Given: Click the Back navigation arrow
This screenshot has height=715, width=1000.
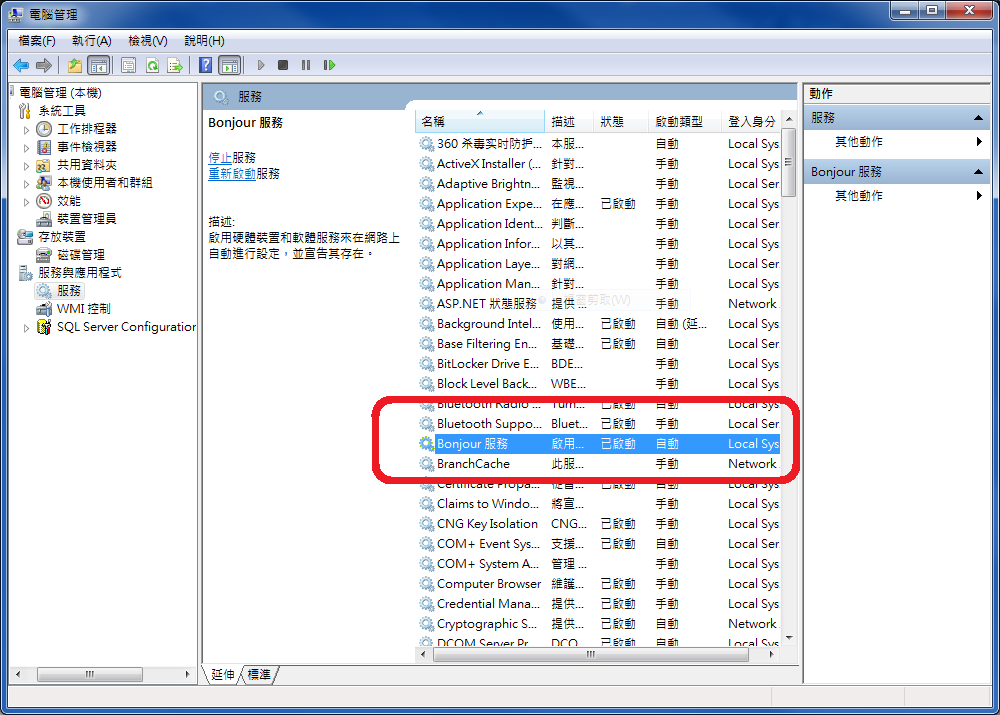Looking at the screenshot, I should (20, 64).
